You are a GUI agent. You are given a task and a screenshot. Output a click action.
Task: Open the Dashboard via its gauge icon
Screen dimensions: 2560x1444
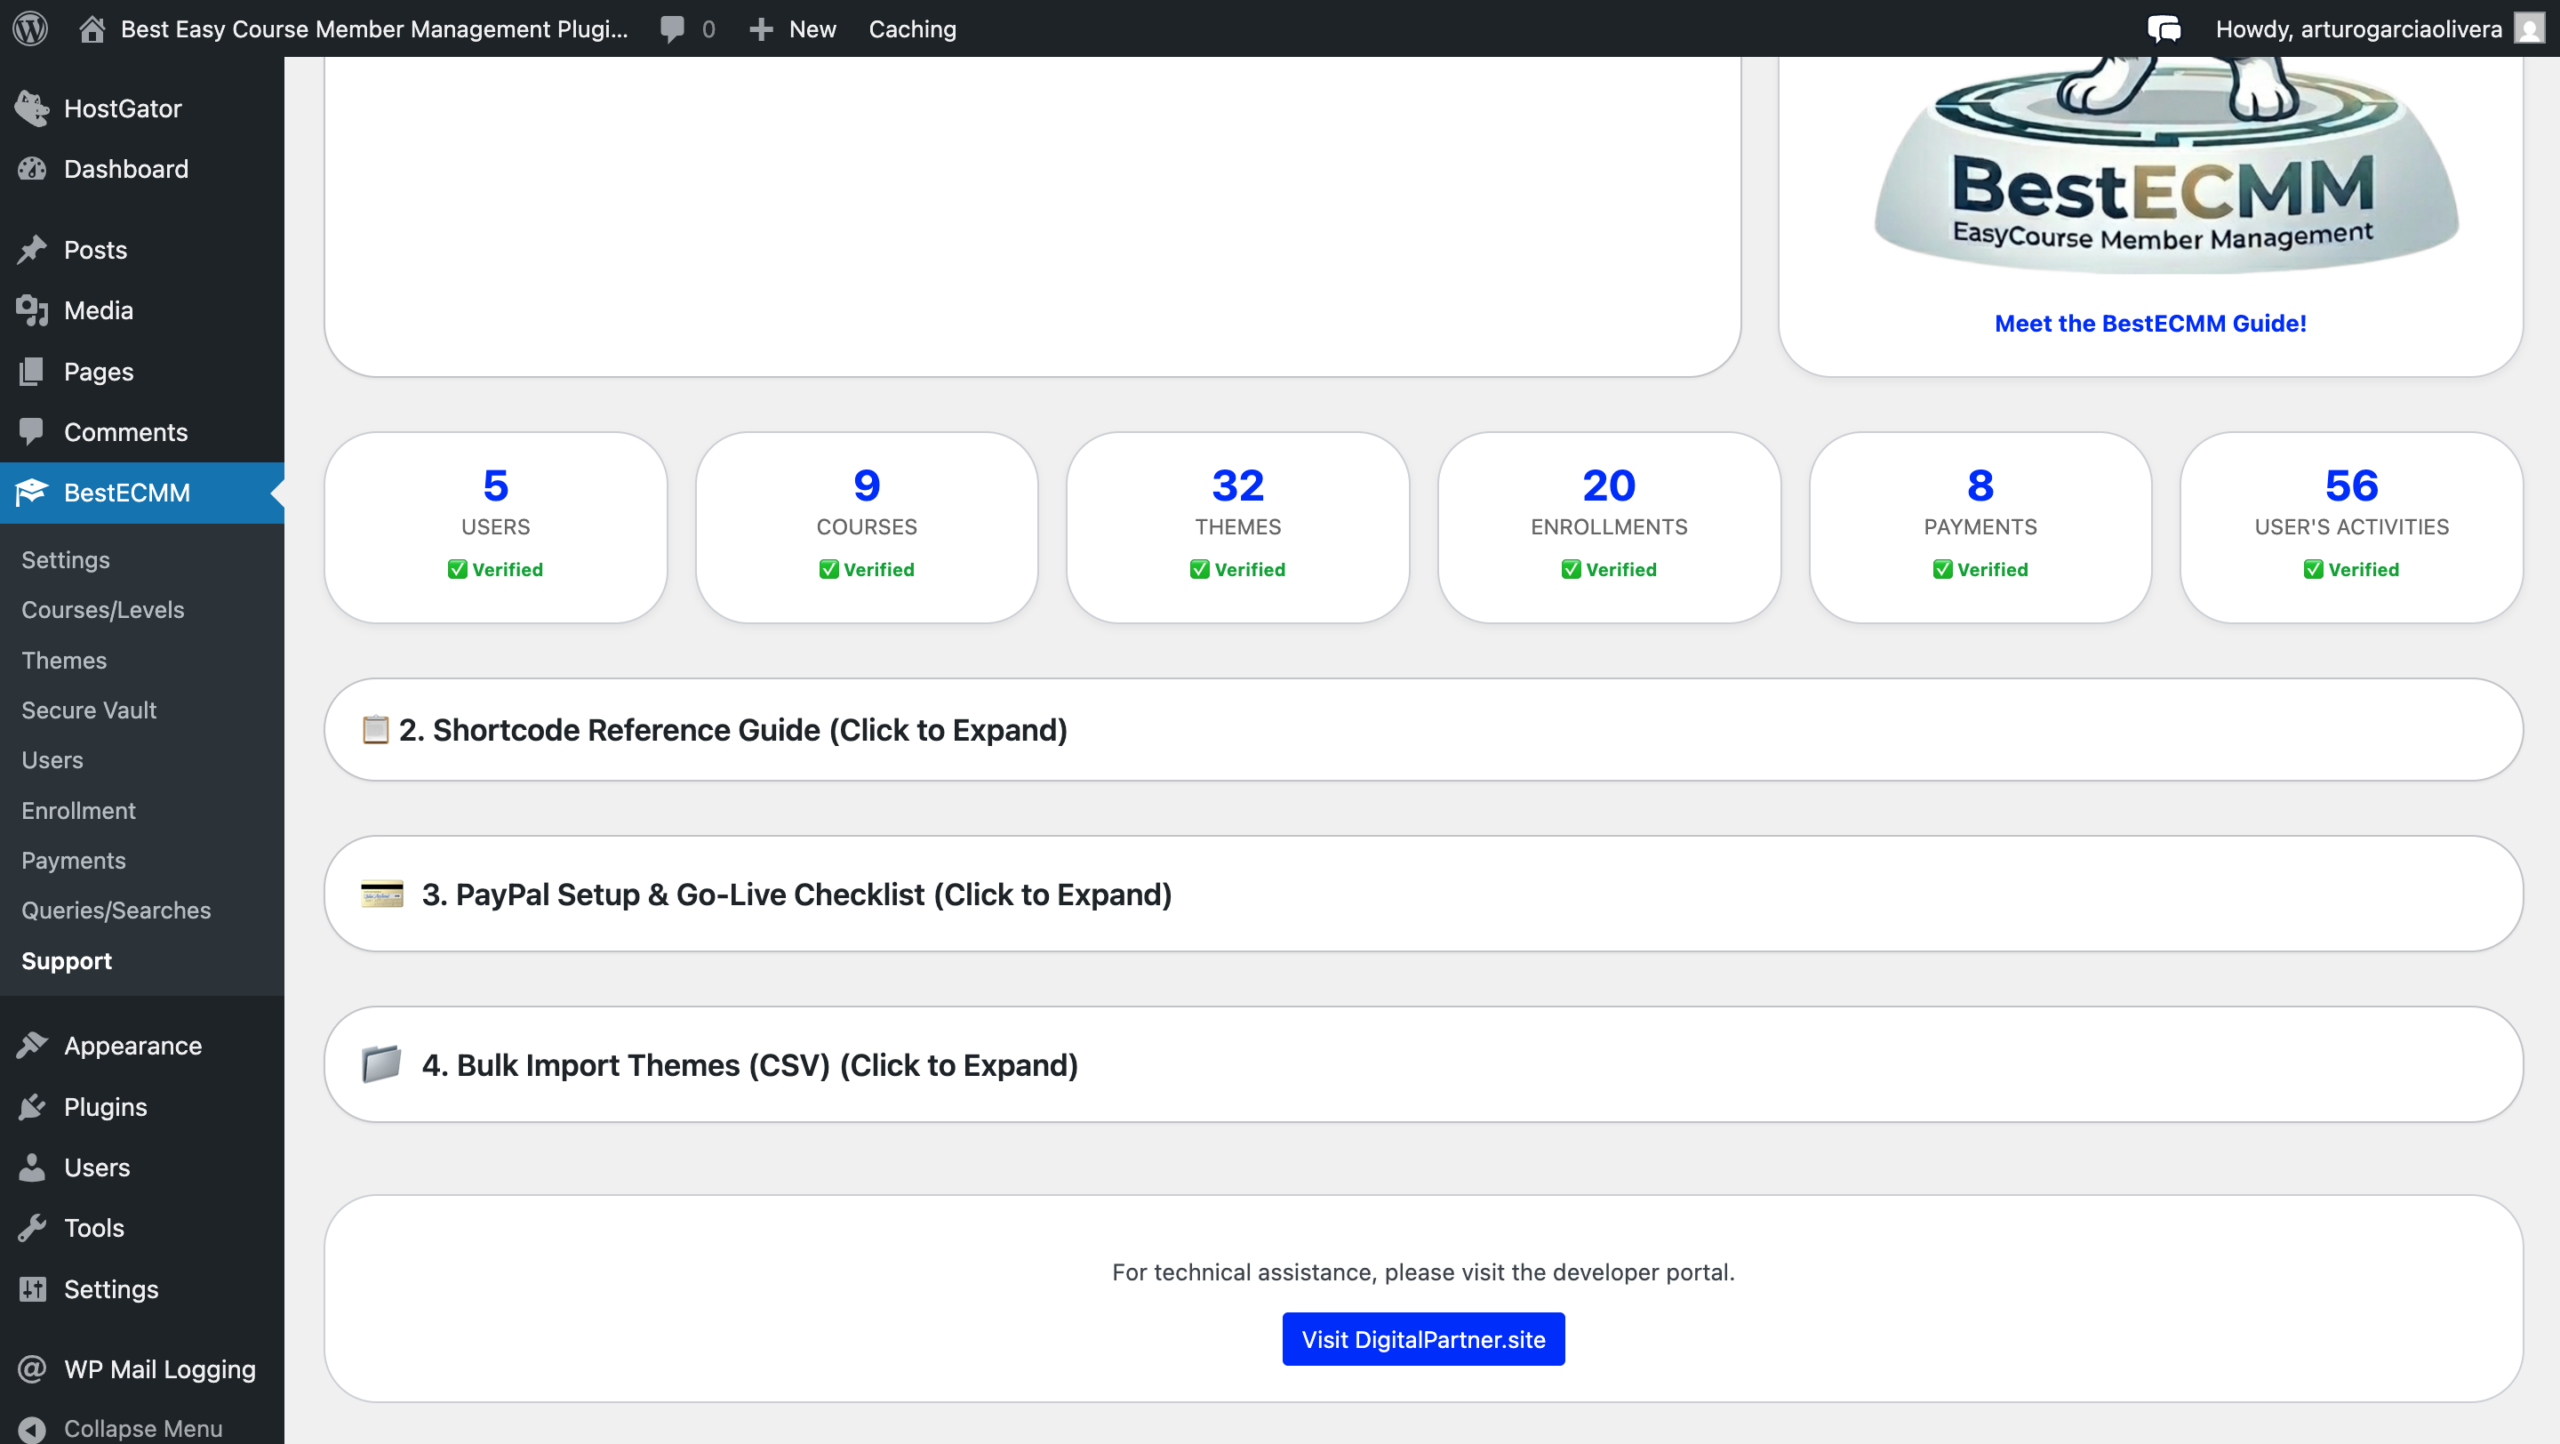click(x=32, y=168)
